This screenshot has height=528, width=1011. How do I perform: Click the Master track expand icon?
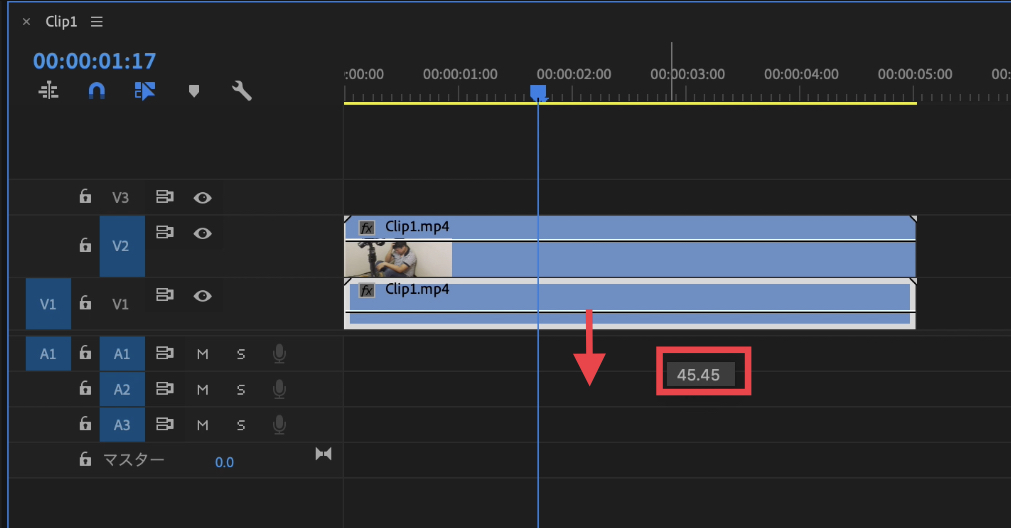pyautogui.click(x=323, y=454)
